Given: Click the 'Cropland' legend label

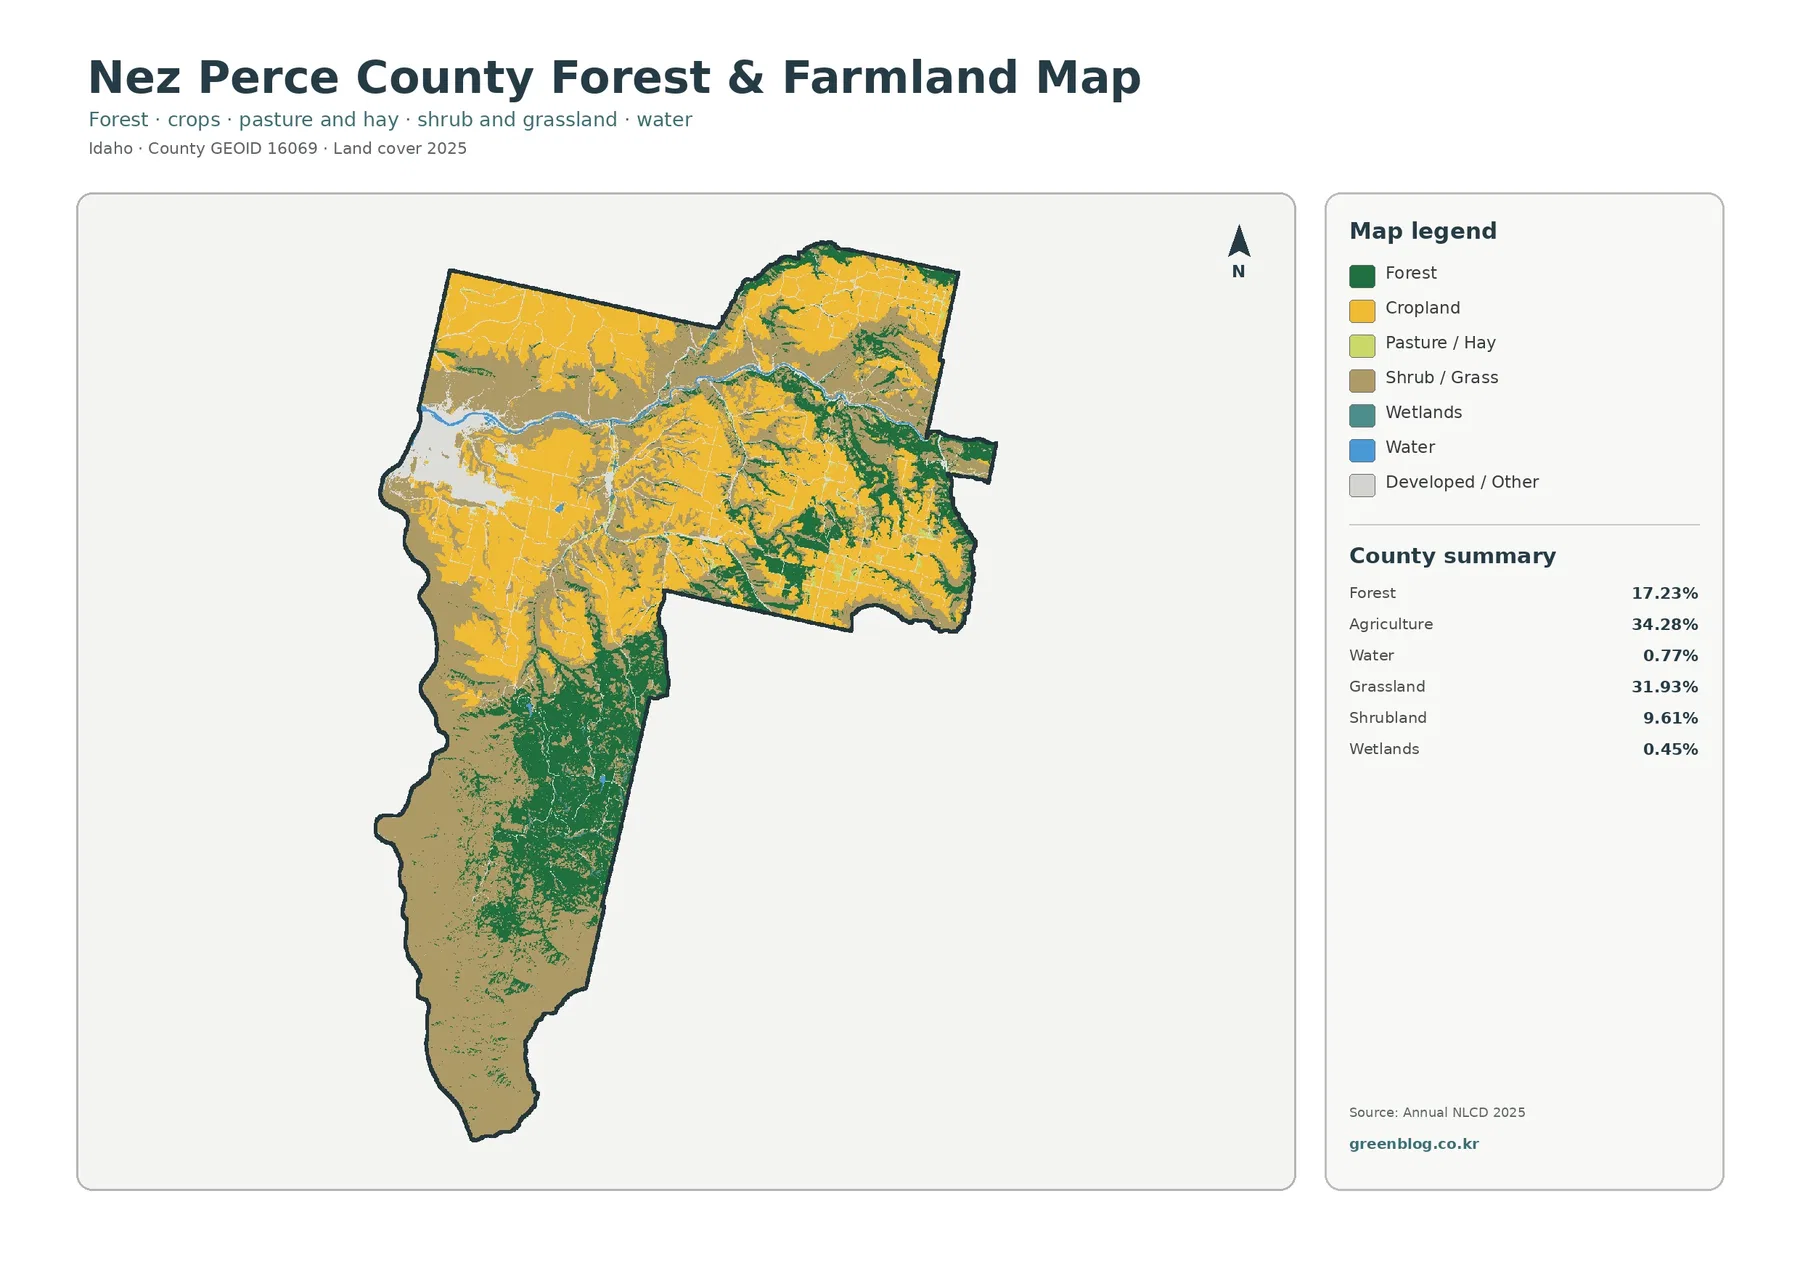Looking at the screenshot, I should [1422, 308].
